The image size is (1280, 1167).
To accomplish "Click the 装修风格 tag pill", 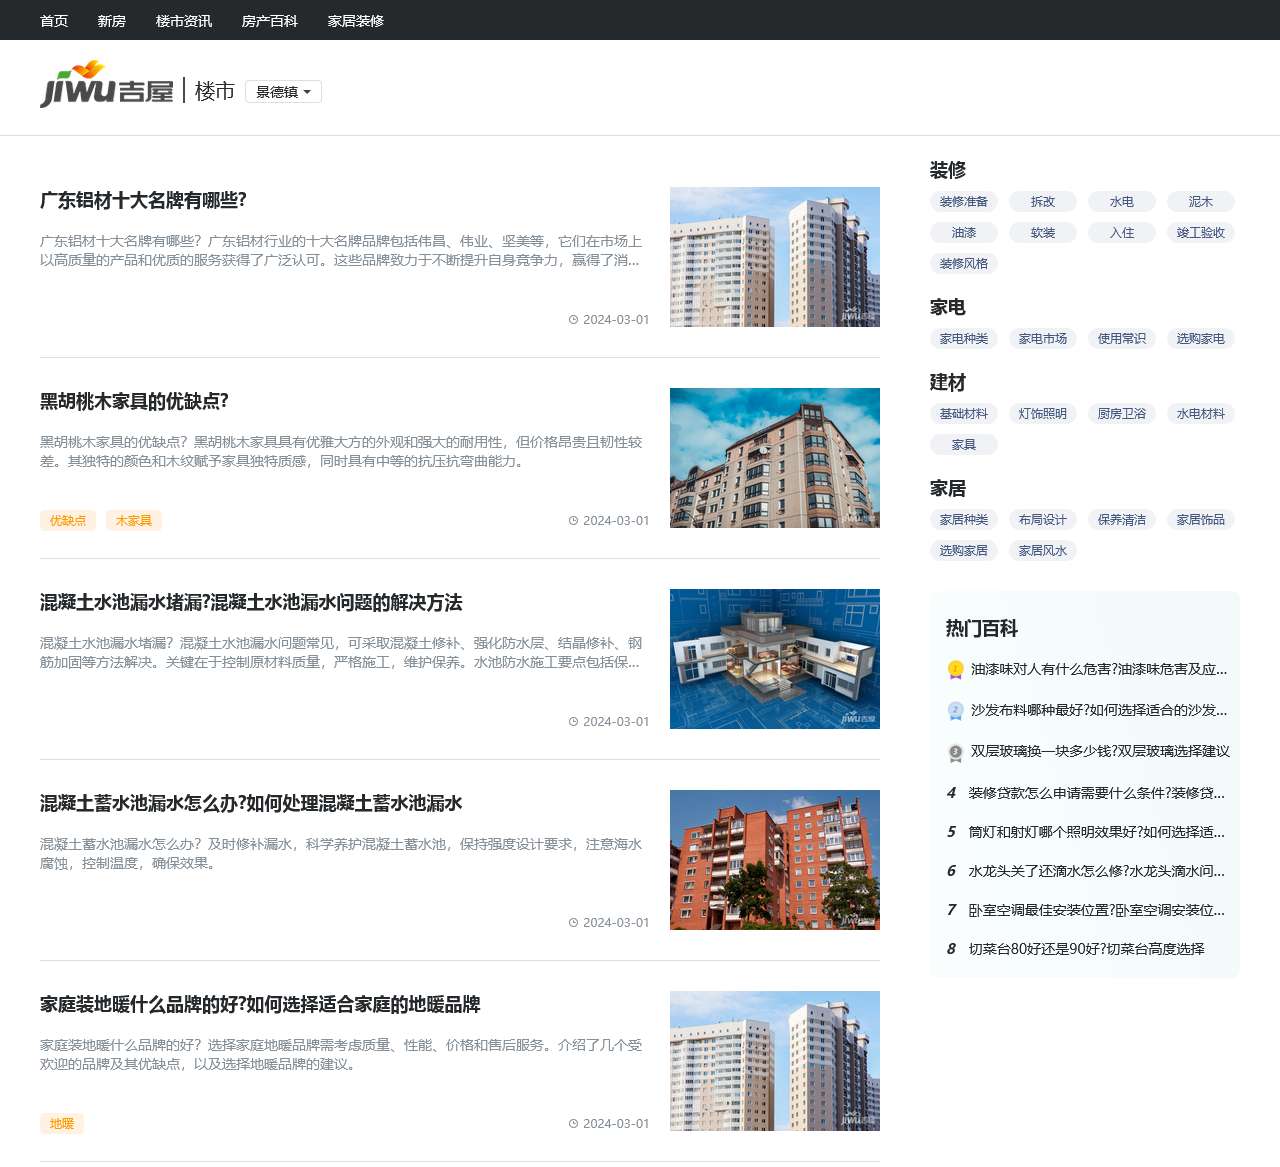I will [x=964, y=263].
